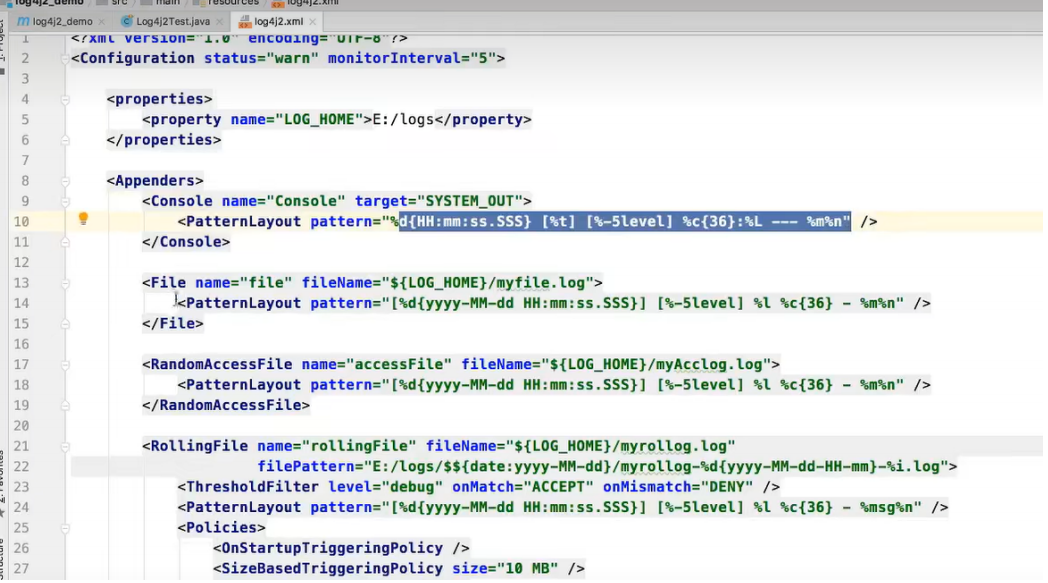The image size is (1048, 583).
Task: Click the closing </properties> tag
Action: 164,140
